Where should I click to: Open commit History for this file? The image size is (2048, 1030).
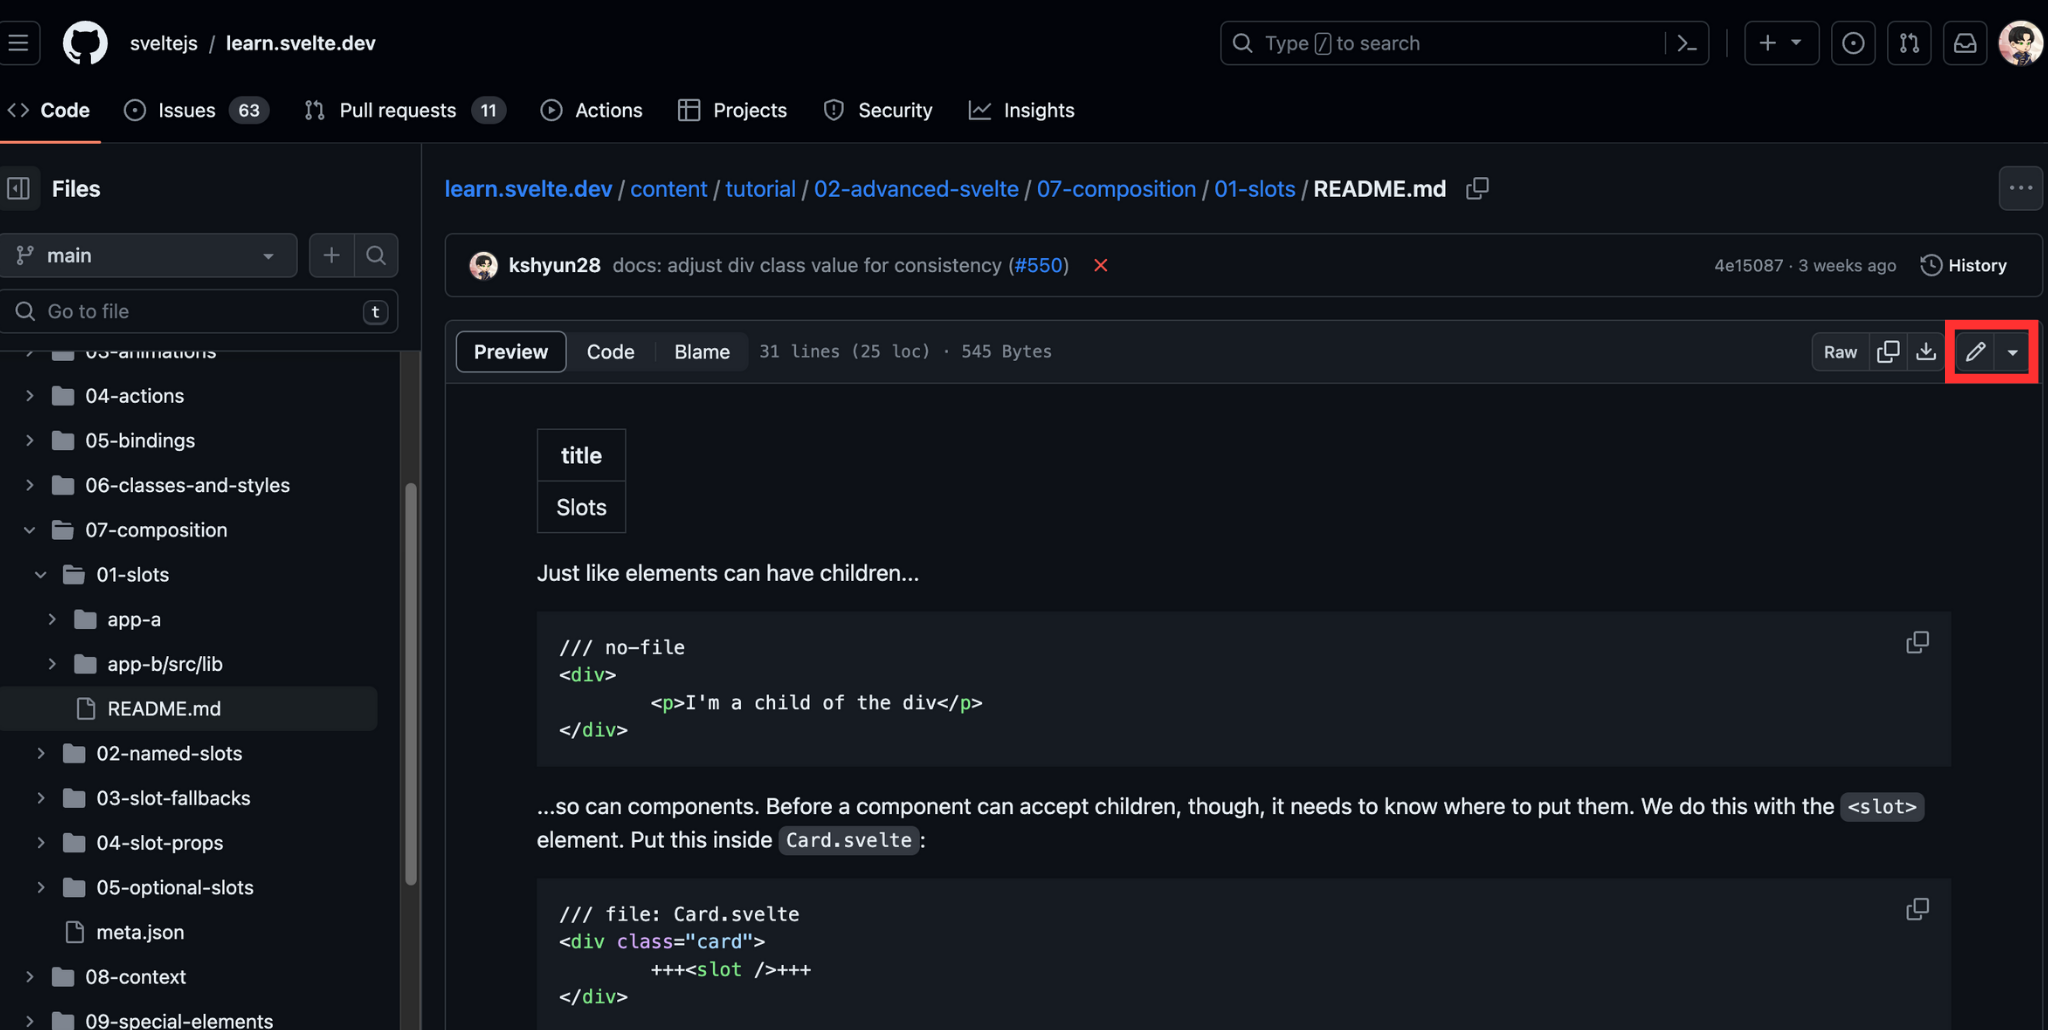point(1964,265)
